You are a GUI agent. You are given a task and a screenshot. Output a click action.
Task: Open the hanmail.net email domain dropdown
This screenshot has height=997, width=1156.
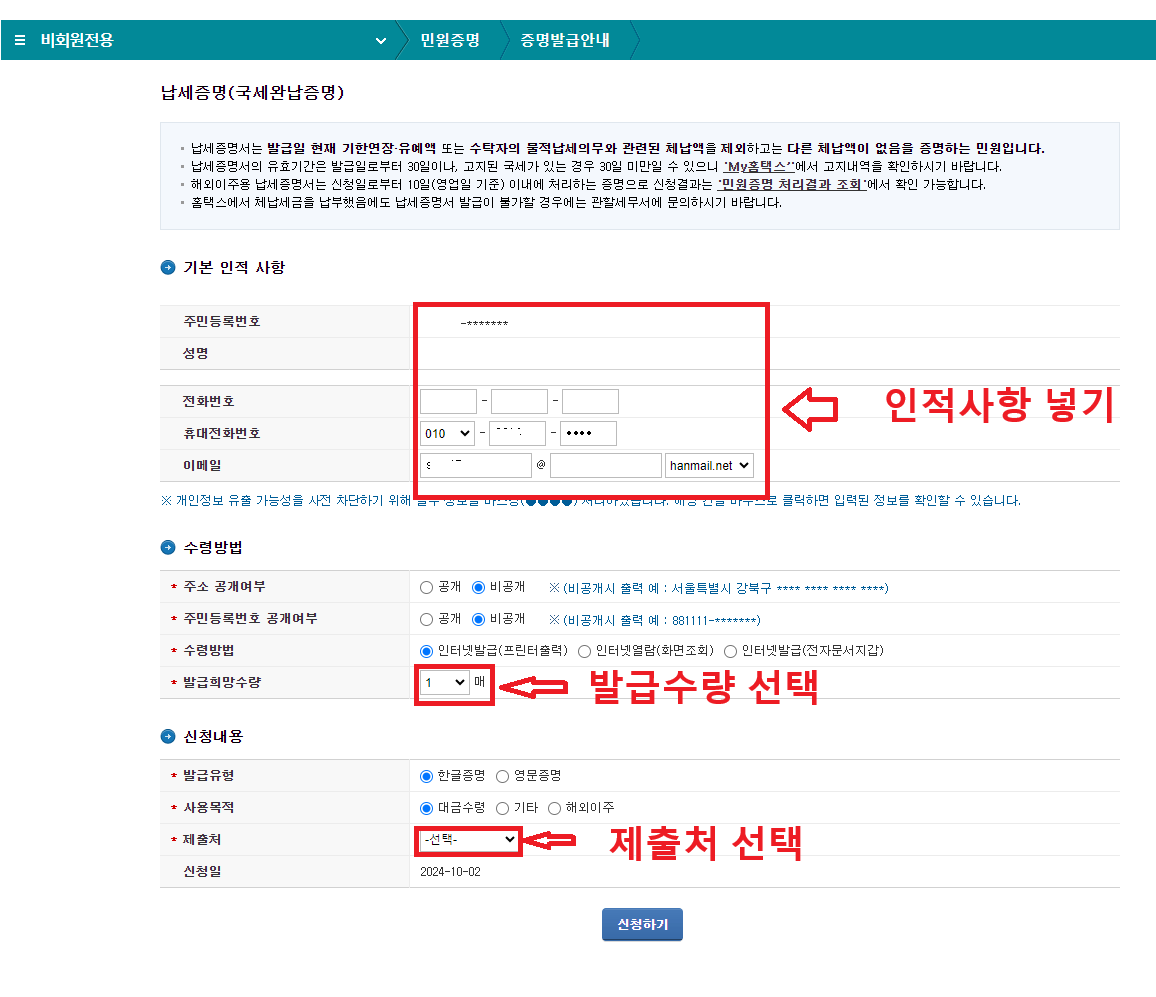[707, 464]
